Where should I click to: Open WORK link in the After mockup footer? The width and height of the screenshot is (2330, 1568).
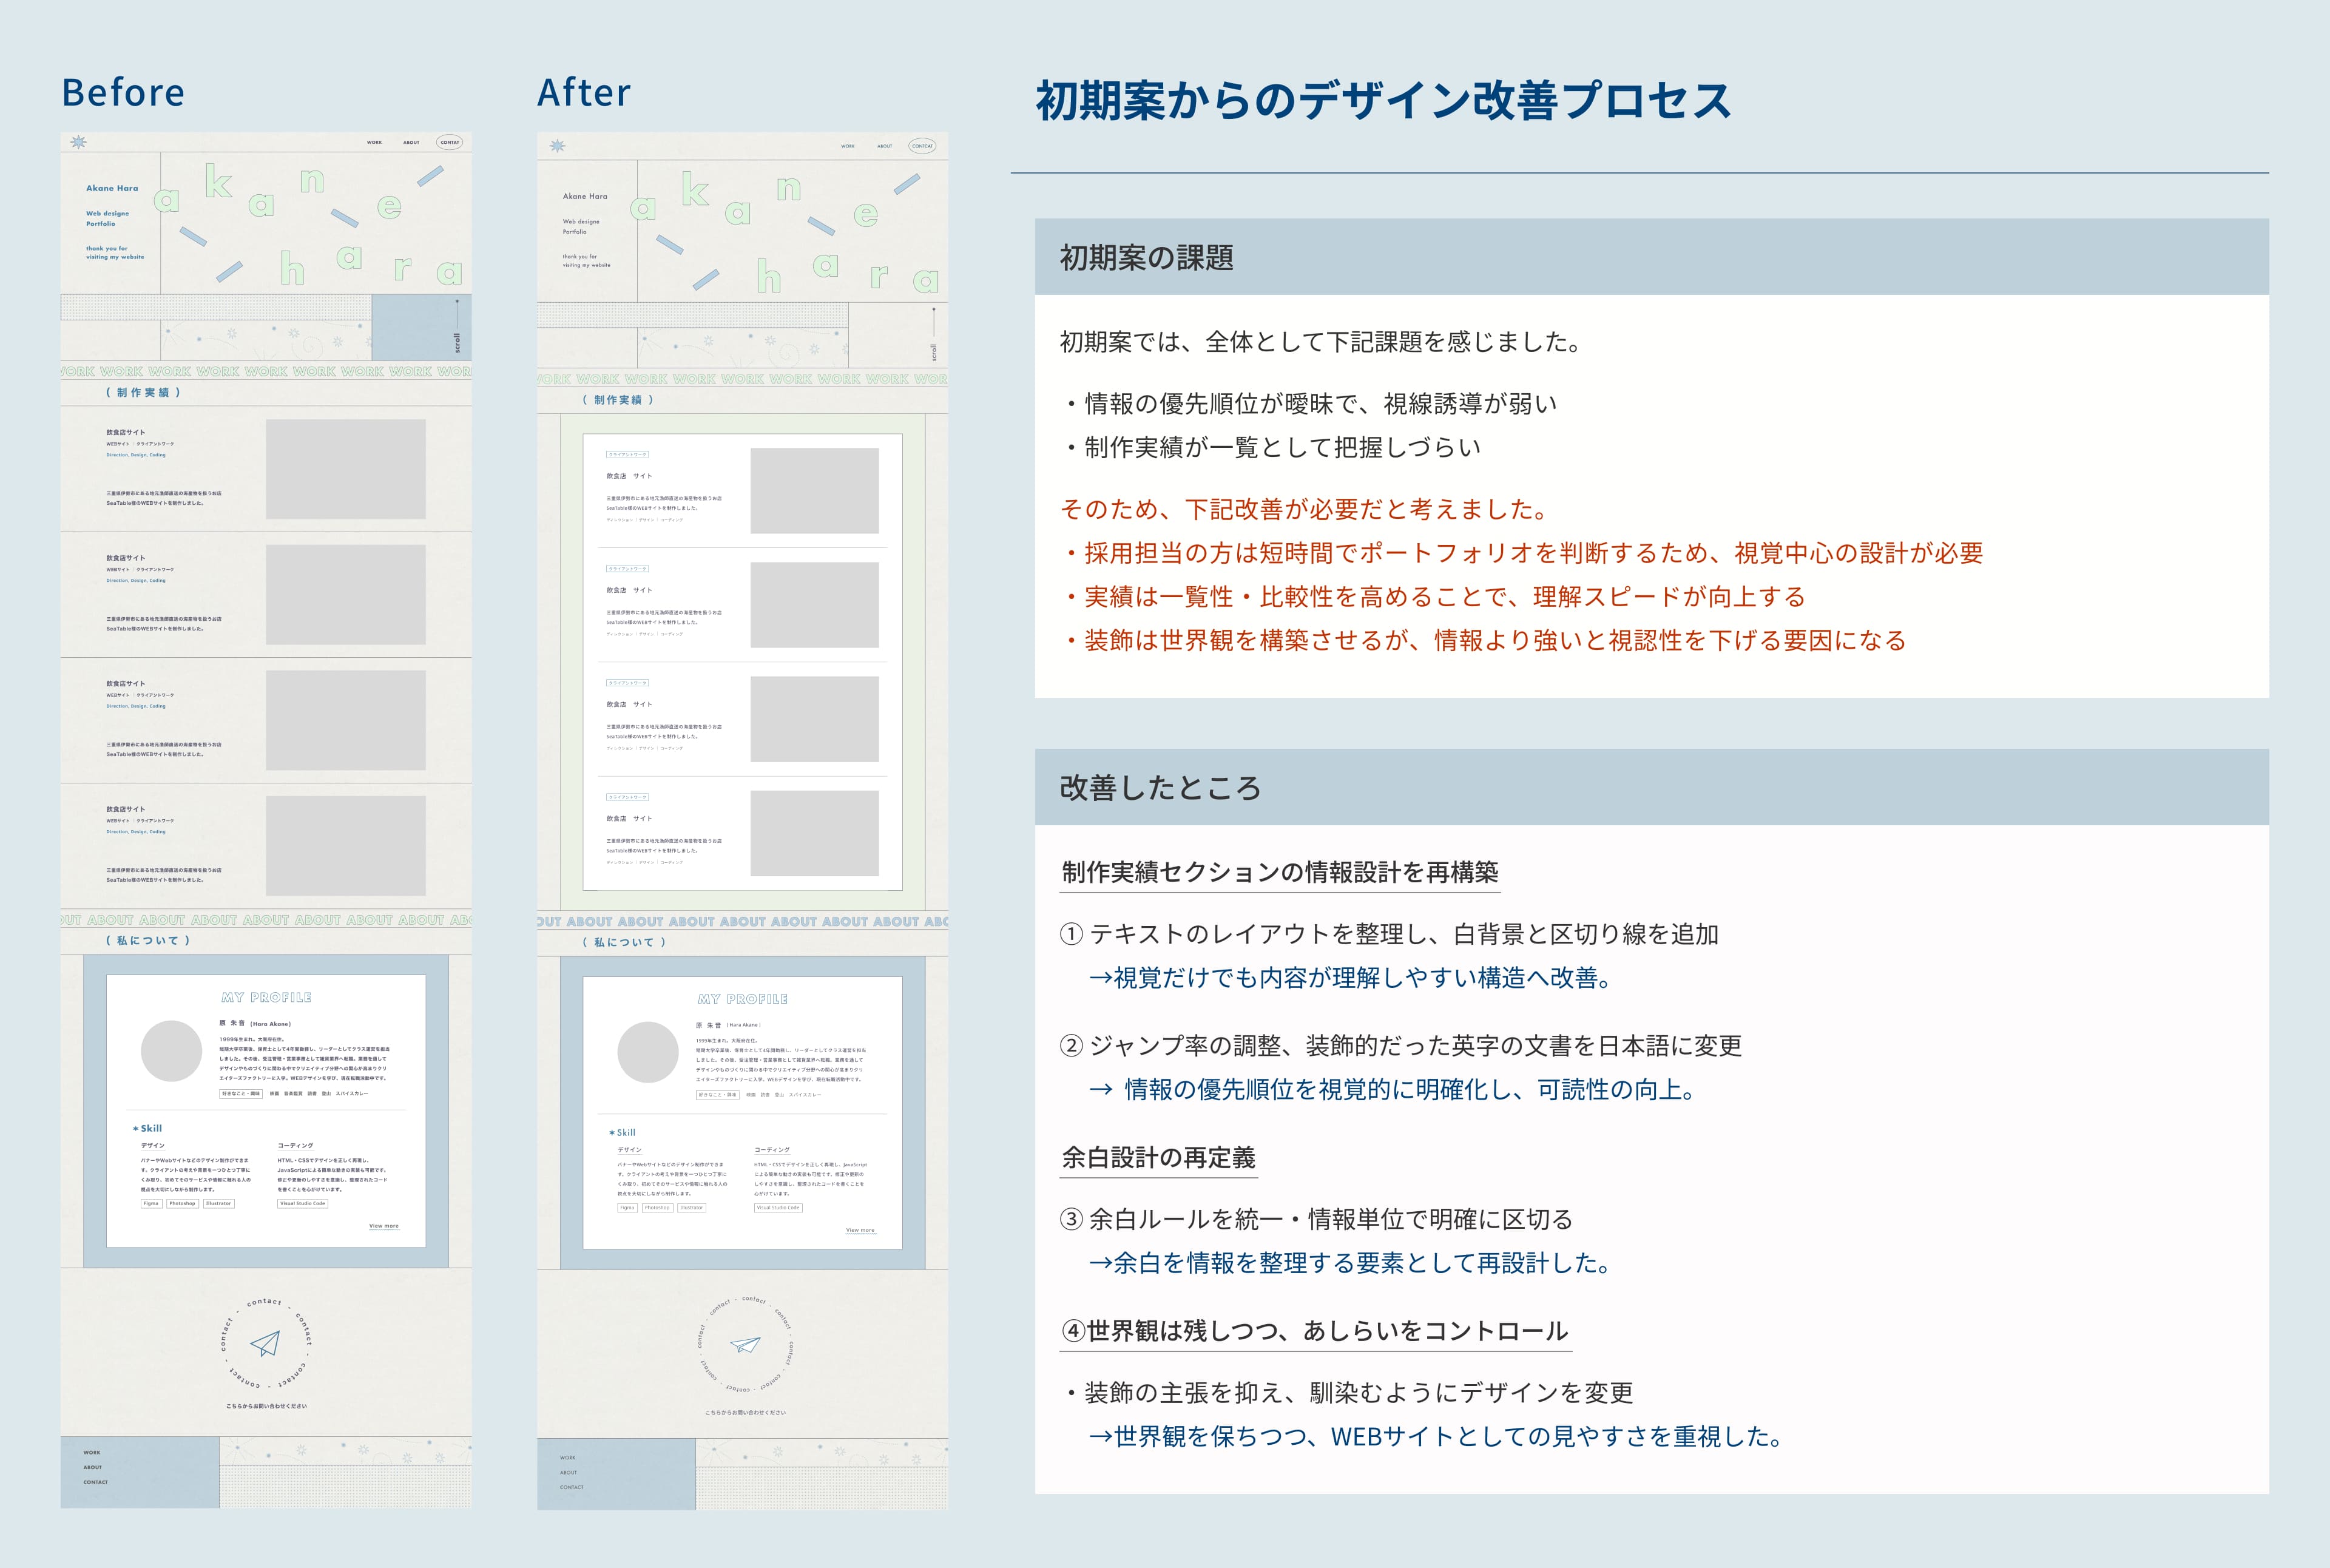click(x=568, y=1458)
